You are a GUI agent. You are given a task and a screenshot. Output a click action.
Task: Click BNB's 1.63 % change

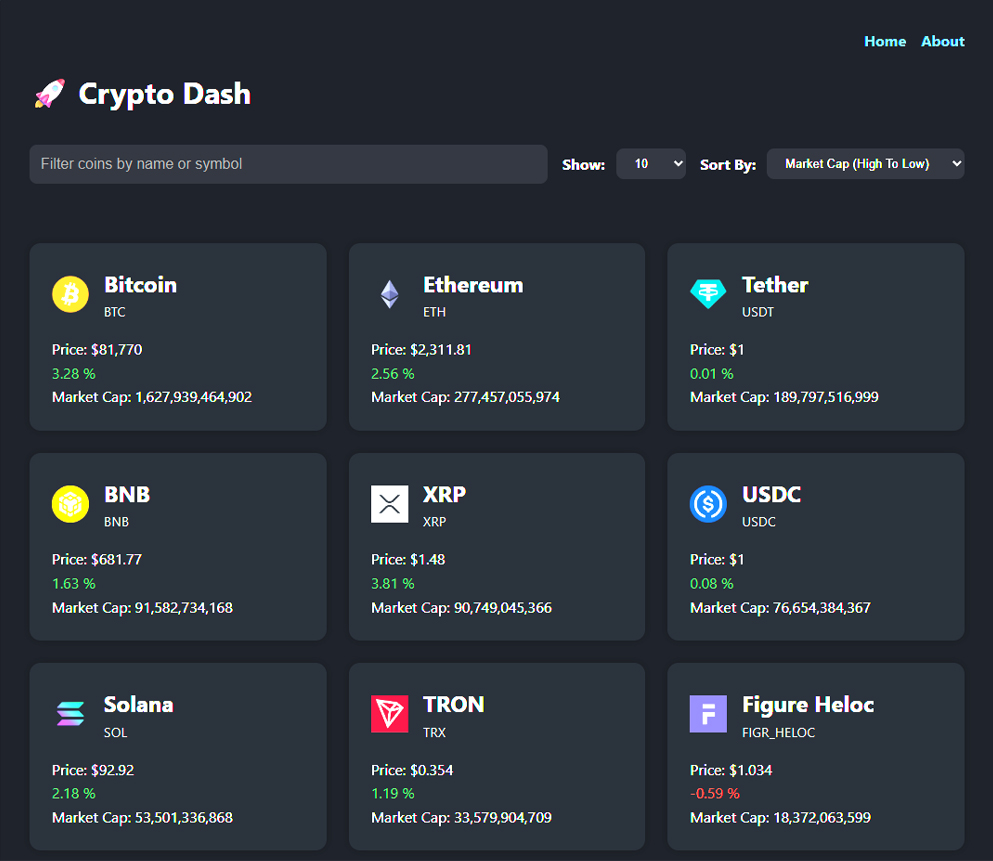click(73, 584)
